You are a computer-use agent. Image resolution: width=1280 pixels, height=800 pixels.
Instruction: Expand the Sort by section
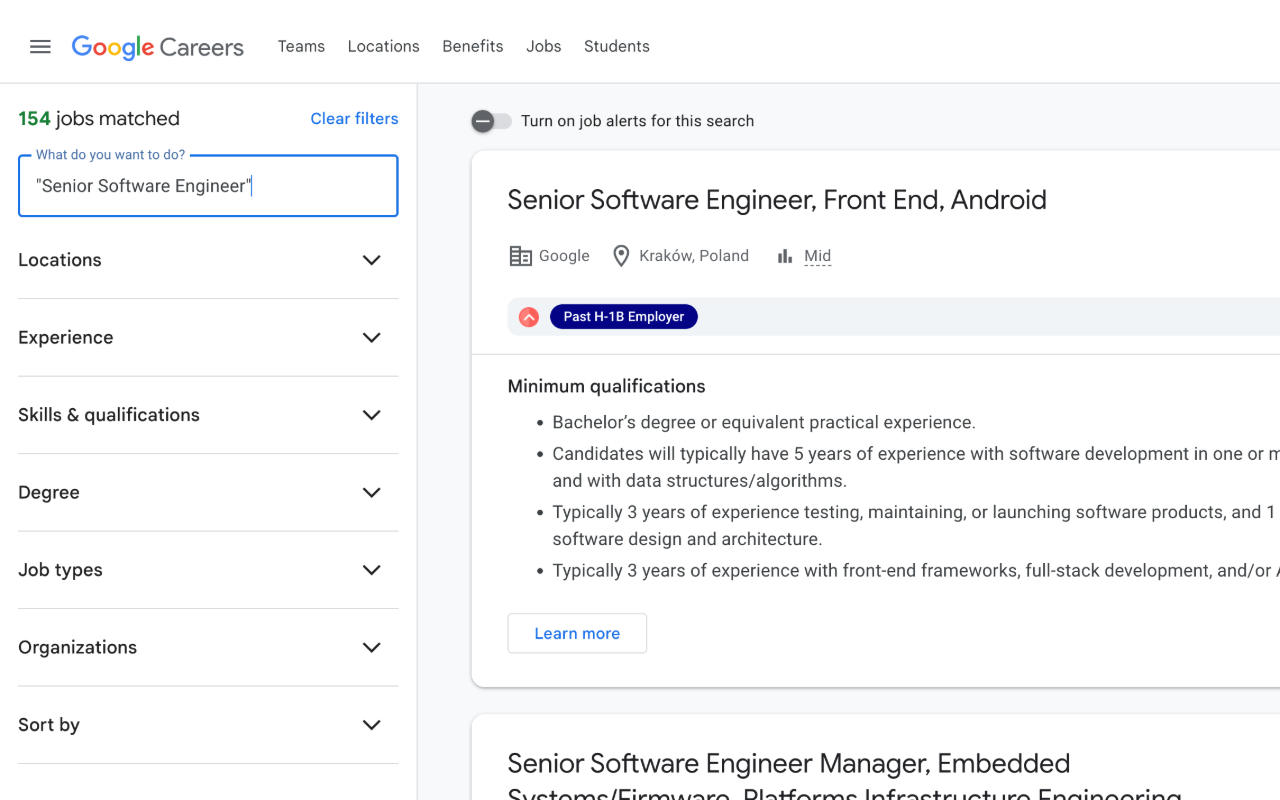(208, 725)
